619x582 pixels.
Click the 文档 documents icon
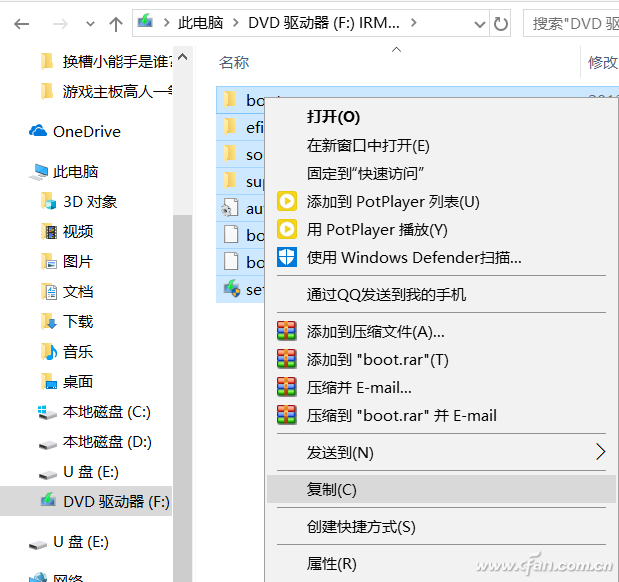click(x=49, y=291)
